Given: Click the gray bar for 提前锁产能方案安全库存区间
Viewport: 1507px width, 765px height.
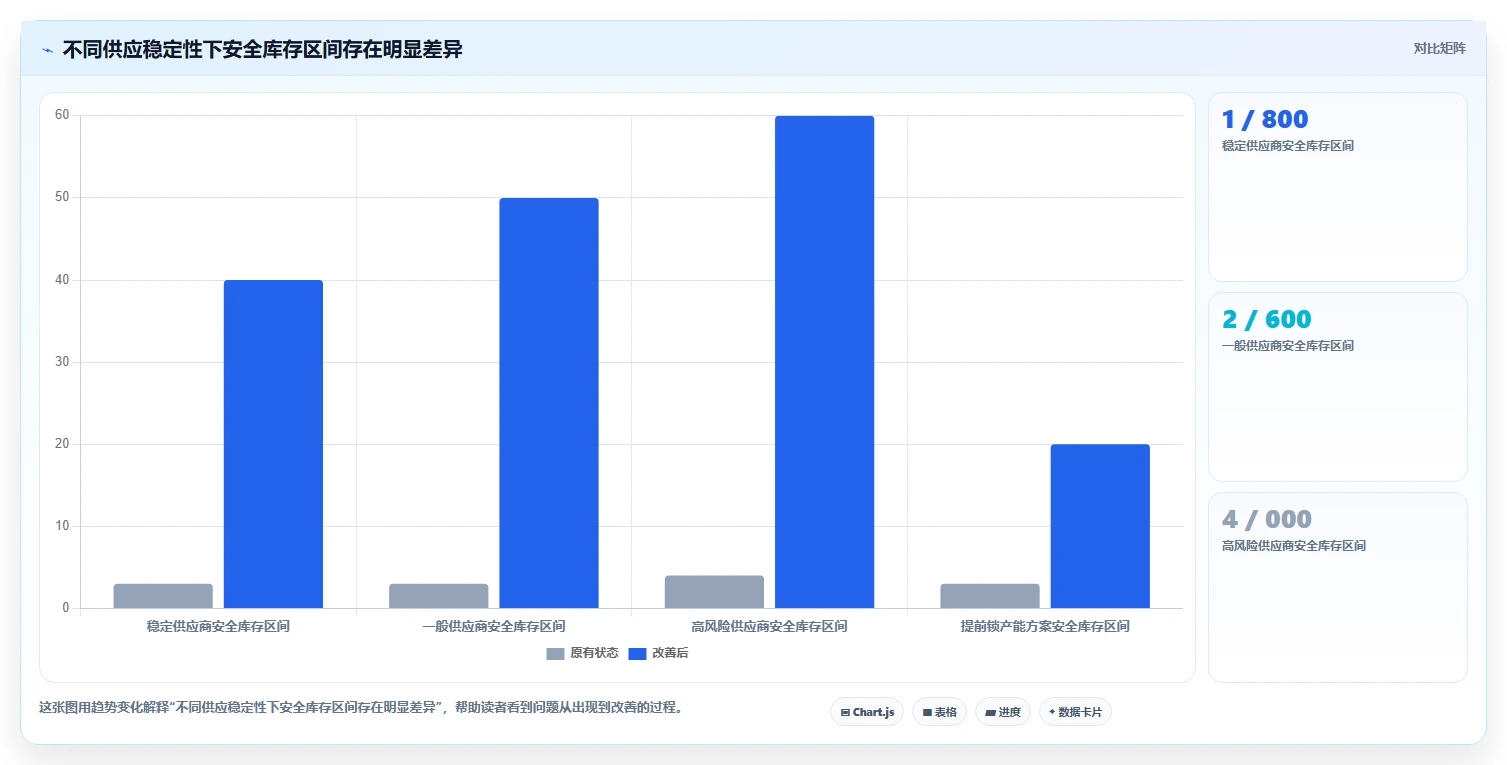Looking at the screenshot, I should (990, 596).
